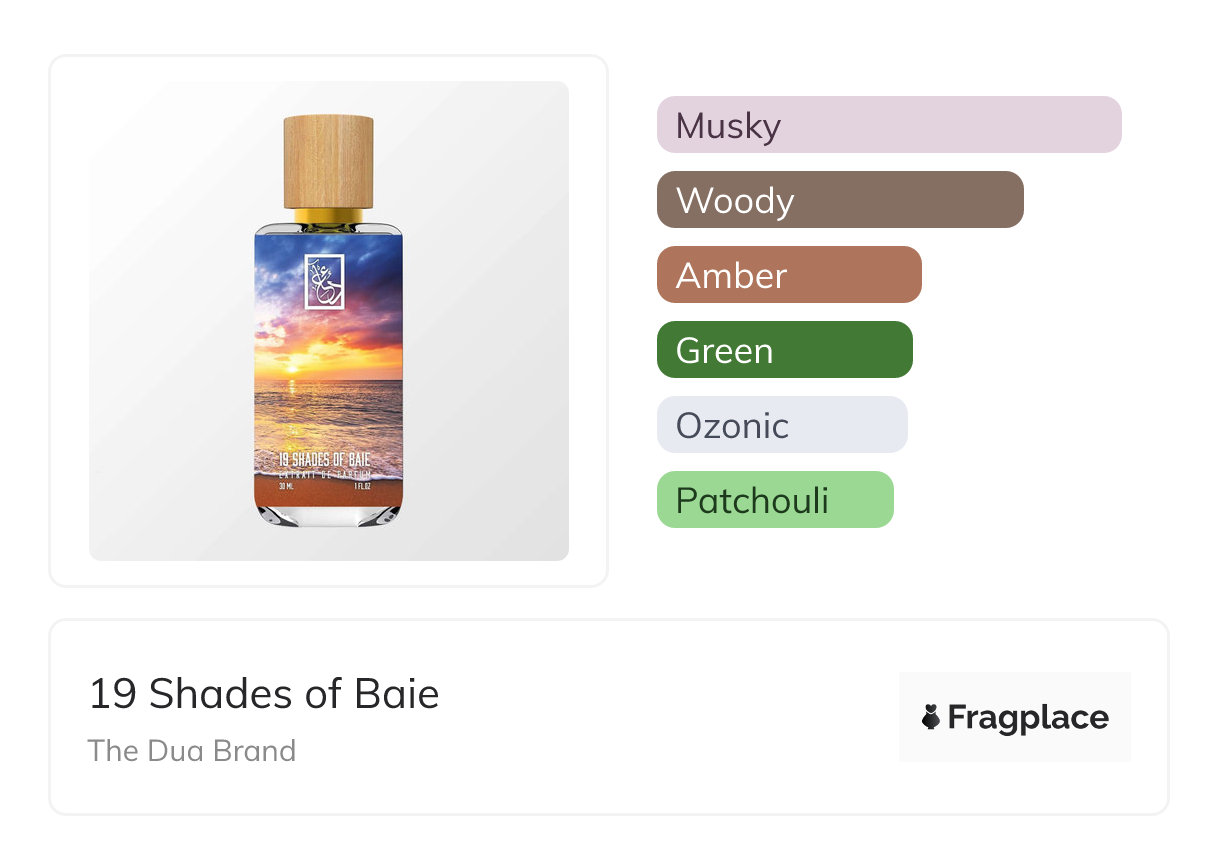The image size is (1218, 864).
Task: Click the clear glass base of the bottle
Action: 328,515
